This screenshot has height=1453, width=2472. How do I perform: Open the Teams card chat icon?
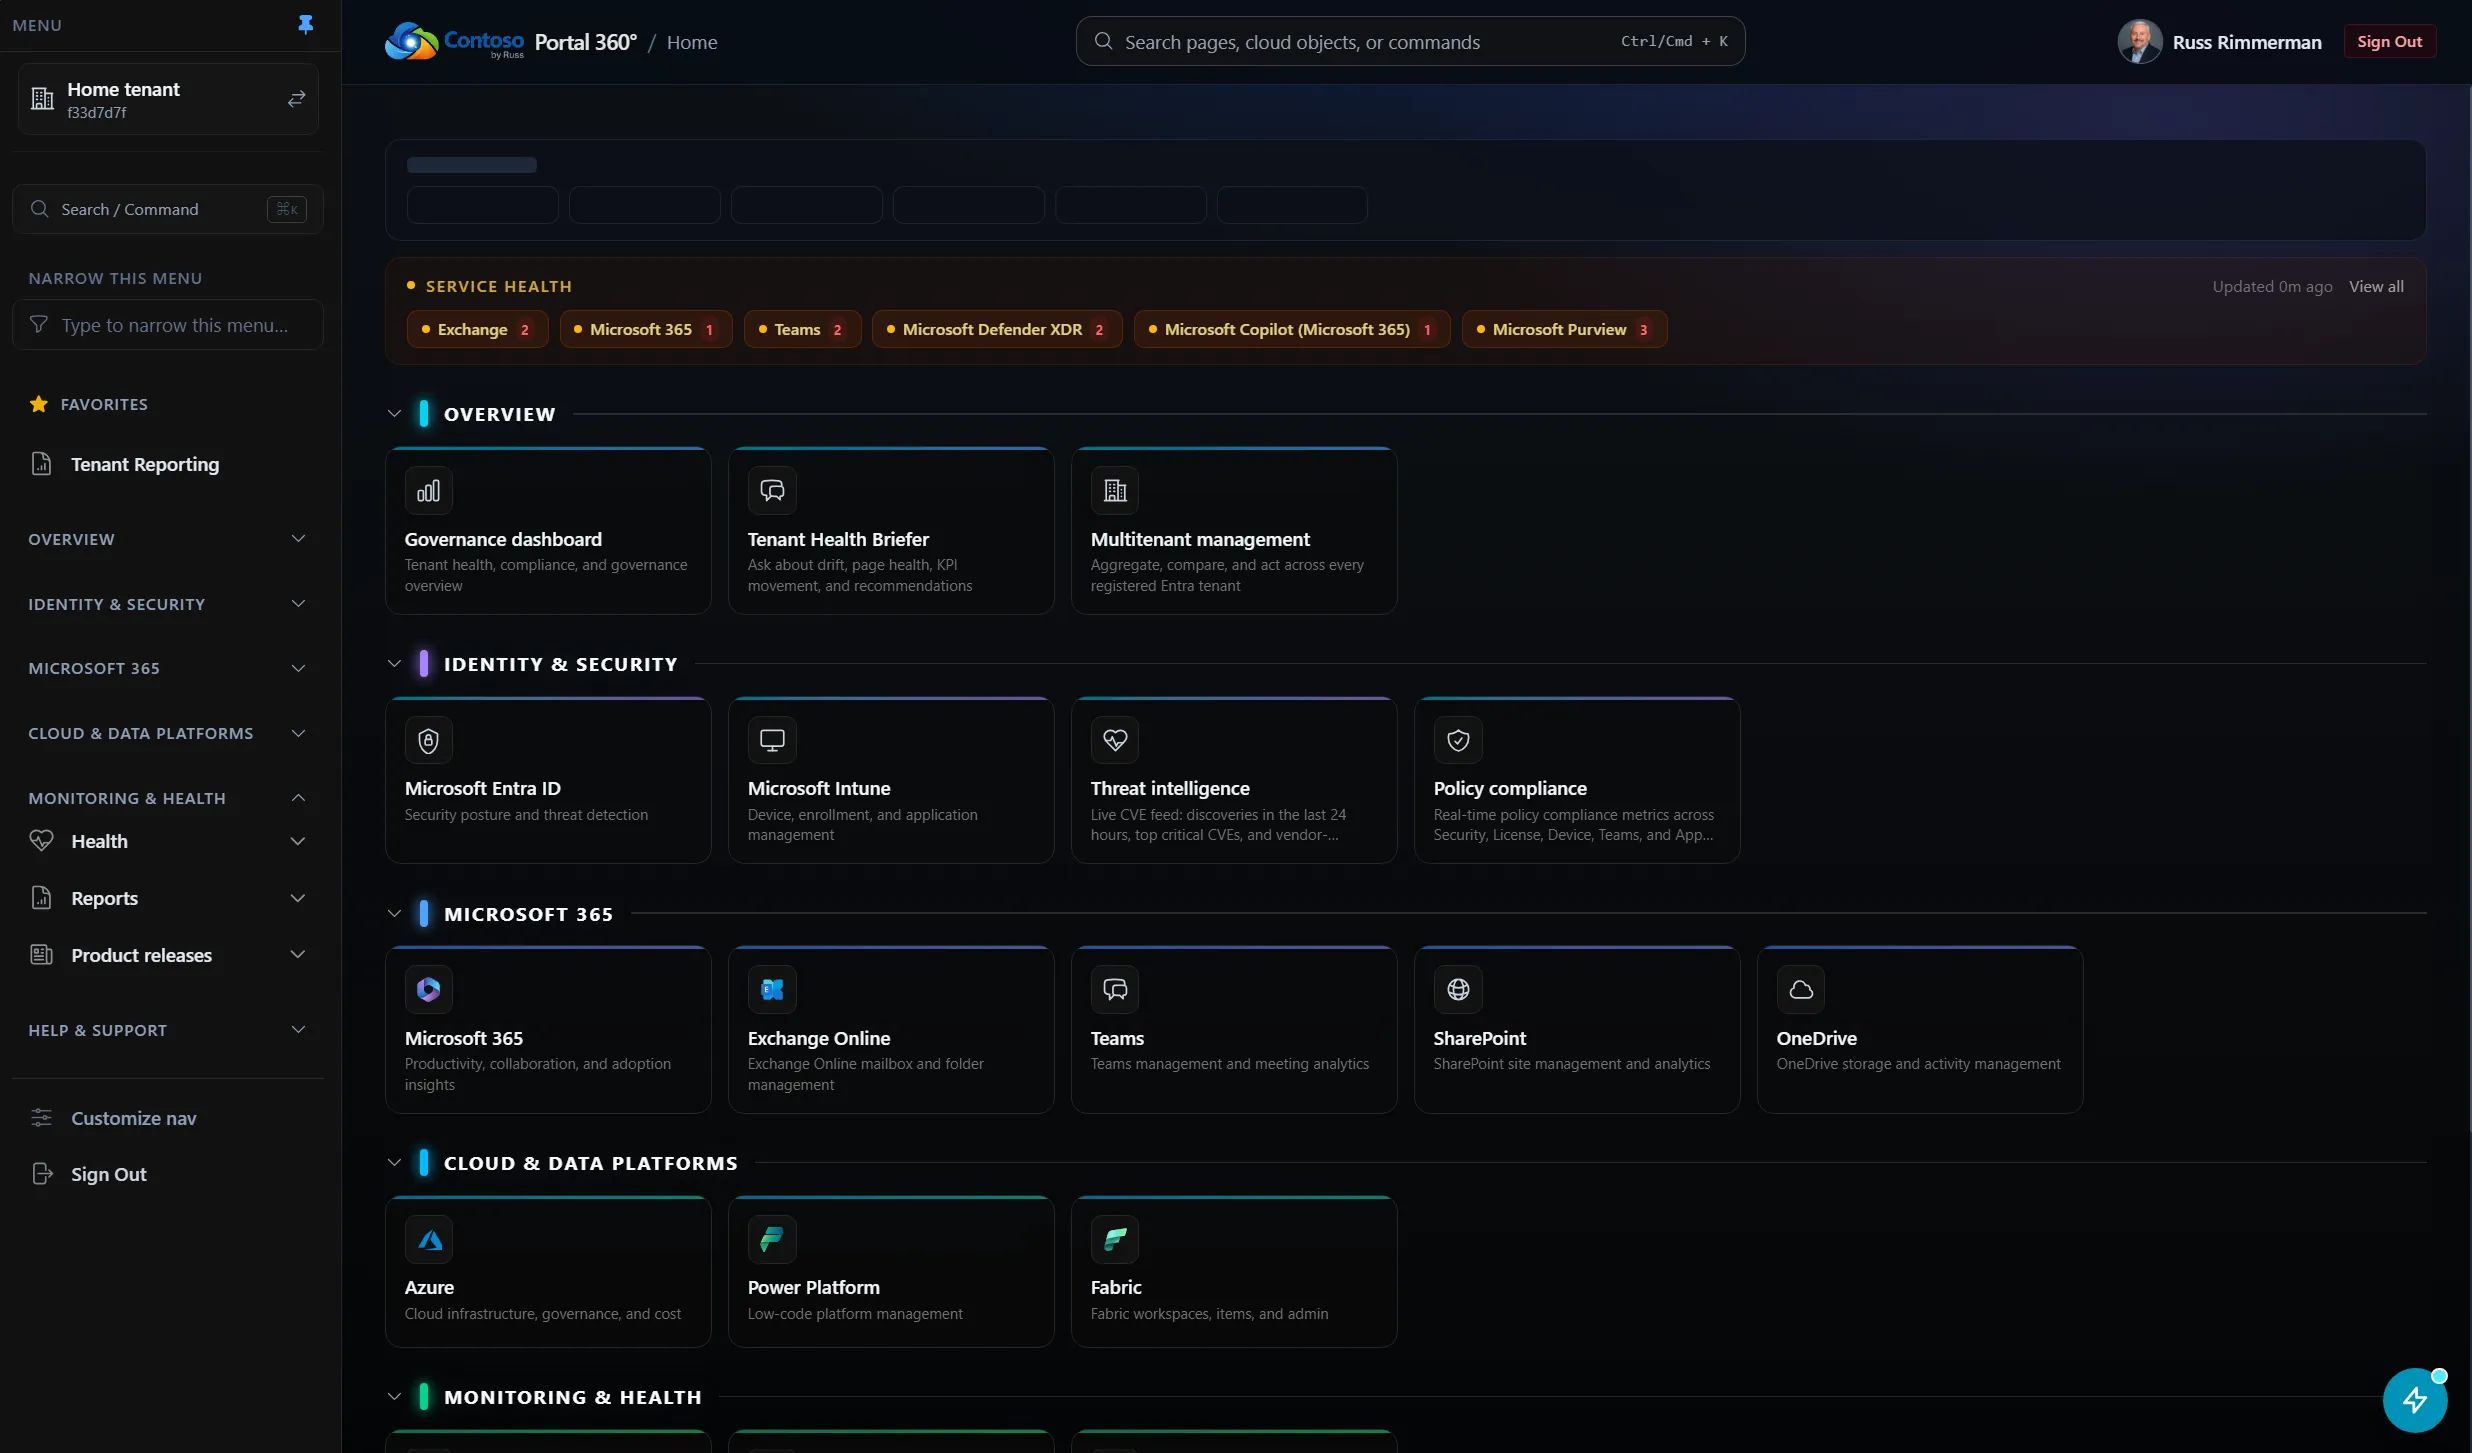(1115, 990)
